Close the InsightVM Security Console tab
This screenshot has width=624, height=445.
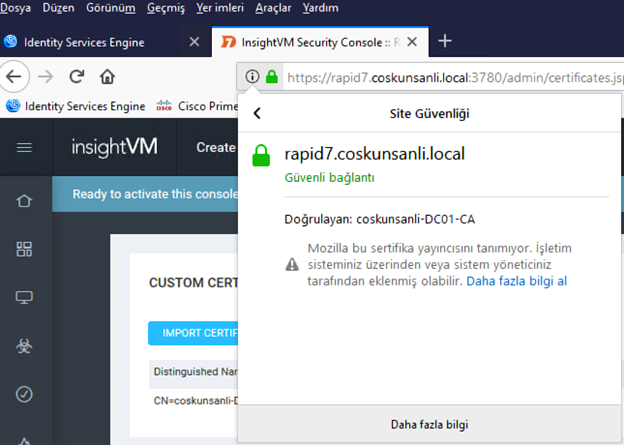point(412,42)
